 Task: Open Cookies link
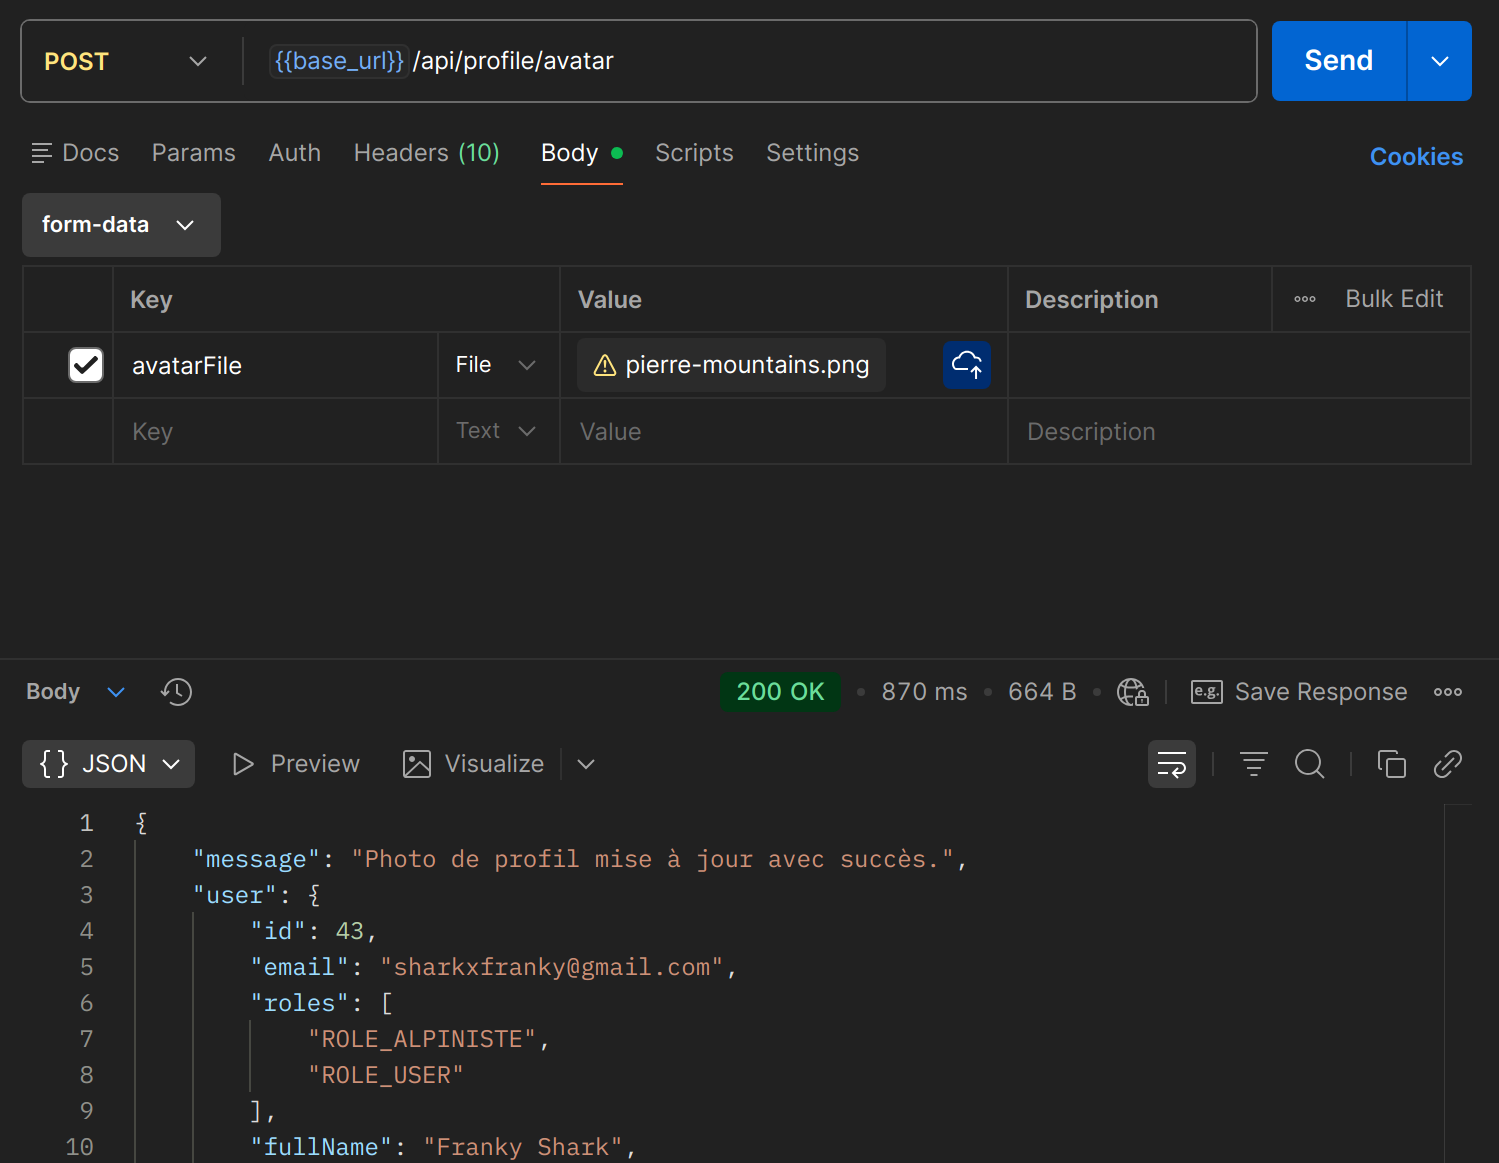click(x=1416, y=157)
